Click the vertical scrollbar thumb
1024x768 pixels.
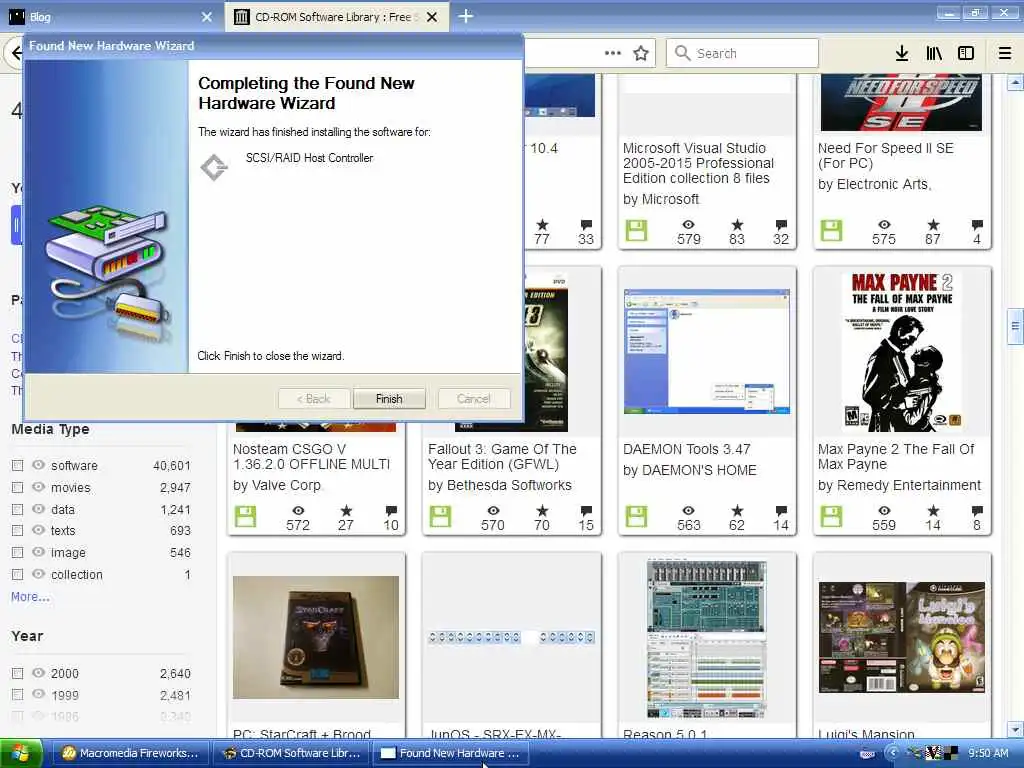click(x=1015, y=326)
